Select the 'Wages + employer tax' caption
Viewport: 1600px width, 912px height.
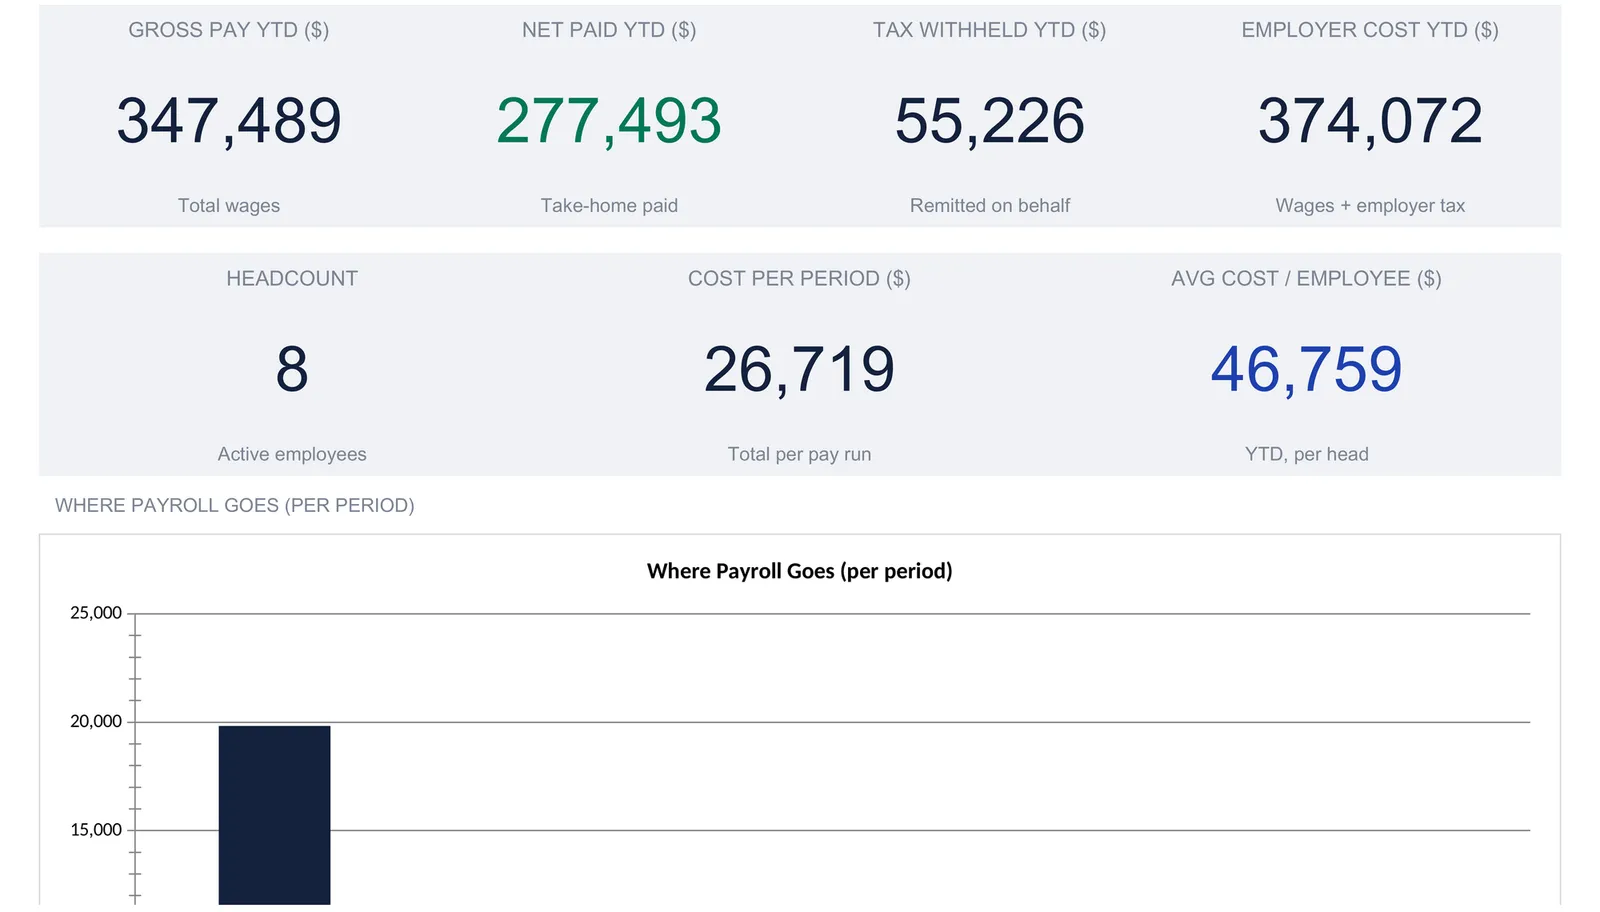pyautogui.click(x=1370, y=206)
